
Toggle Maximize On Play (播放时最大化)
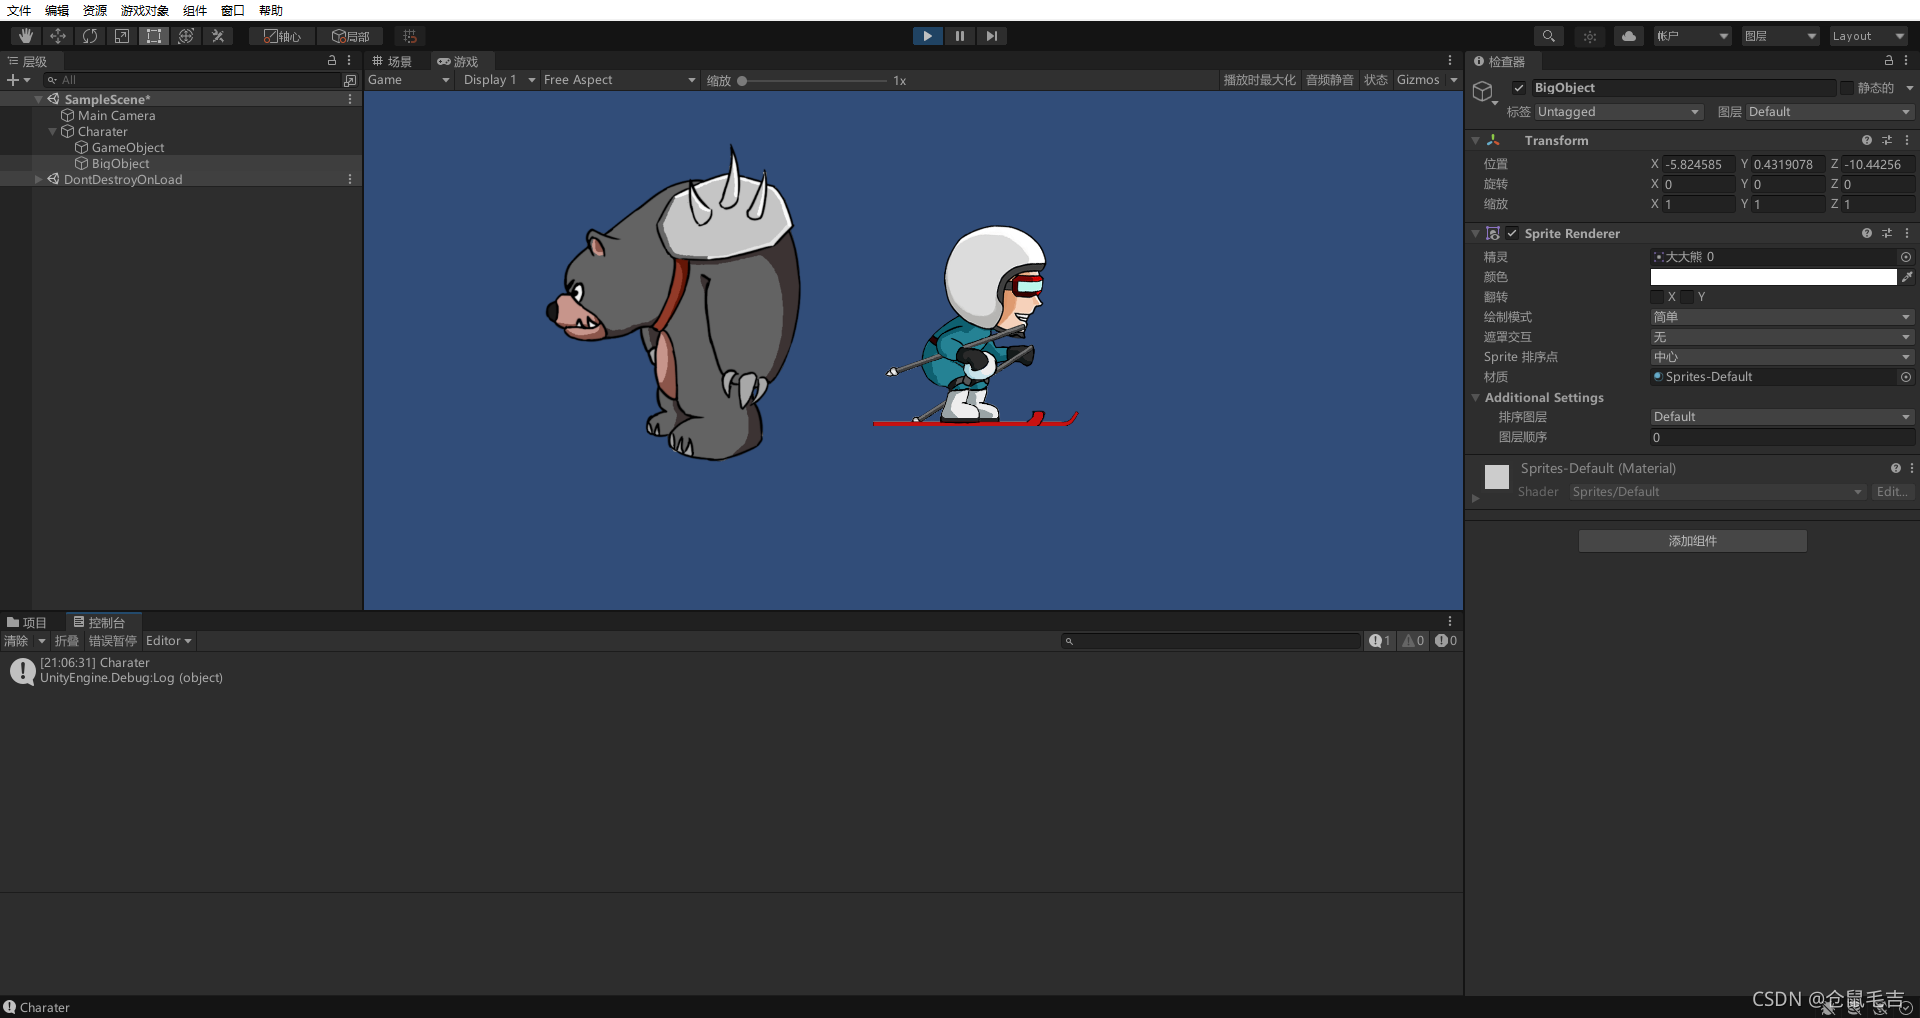tap(1259, 80)
